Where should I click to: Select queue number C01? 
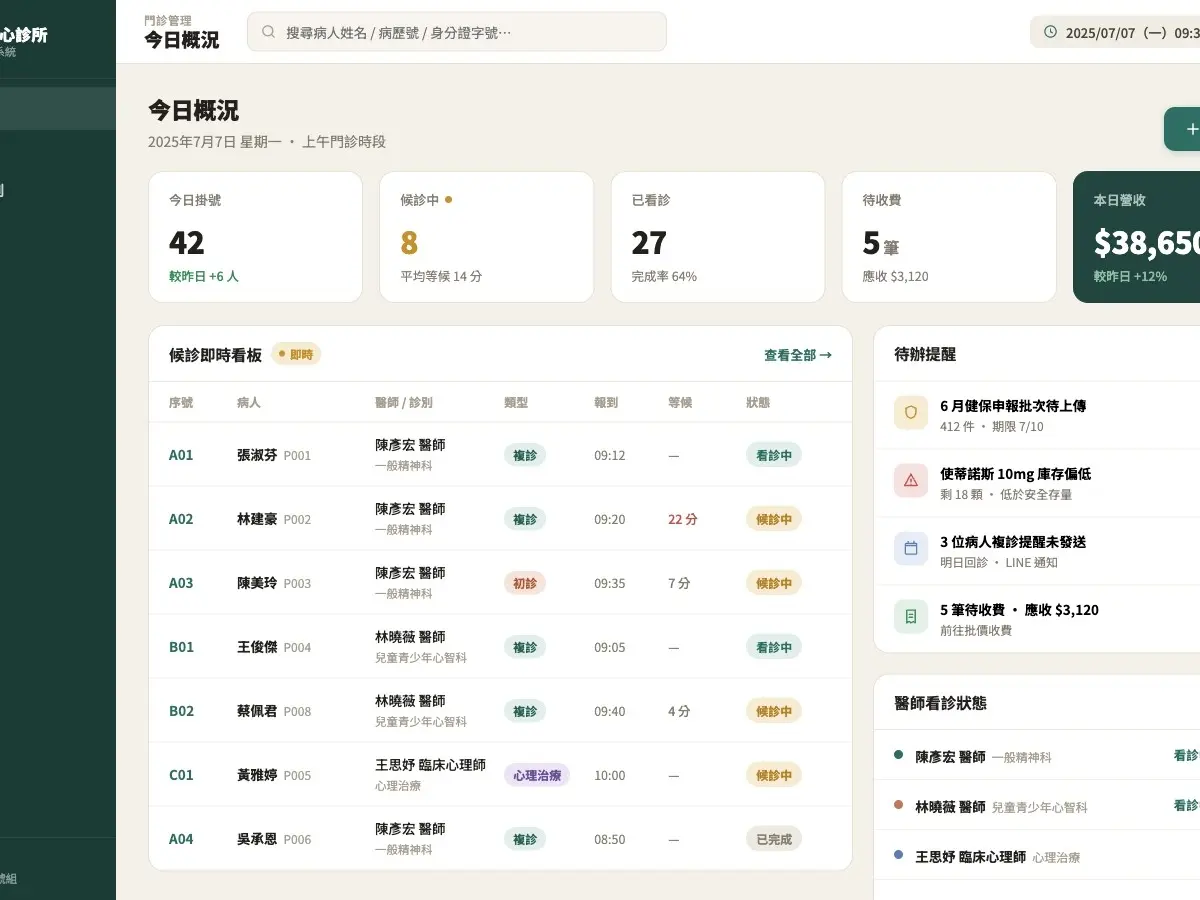pos(181,775)
